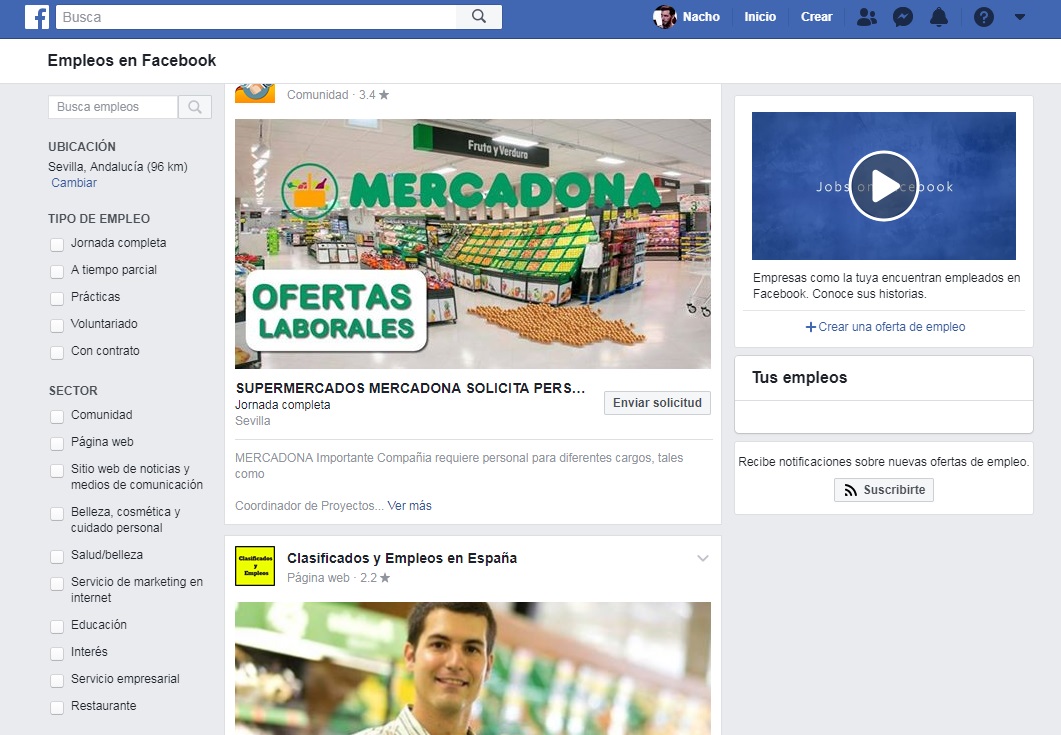Open Clasificados y Empleos page logo

[255, 566]
